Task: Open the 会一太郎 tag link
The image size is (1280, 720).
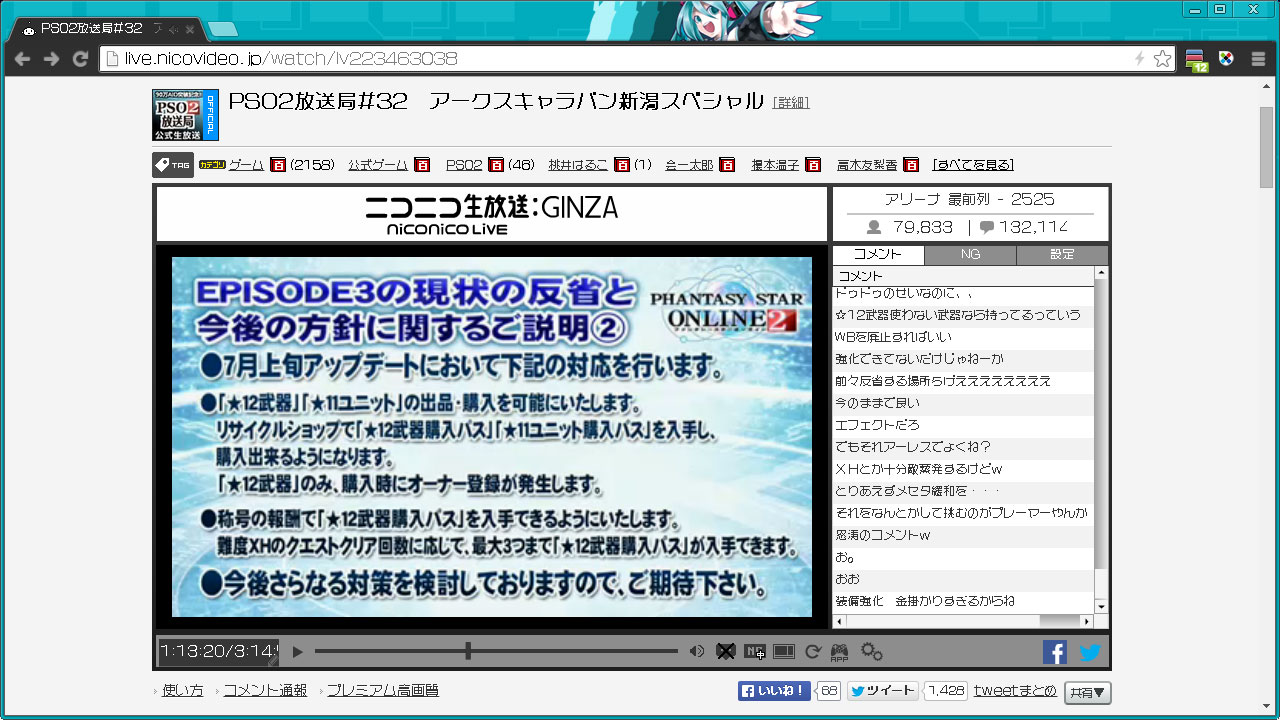Action: point(689,165)
